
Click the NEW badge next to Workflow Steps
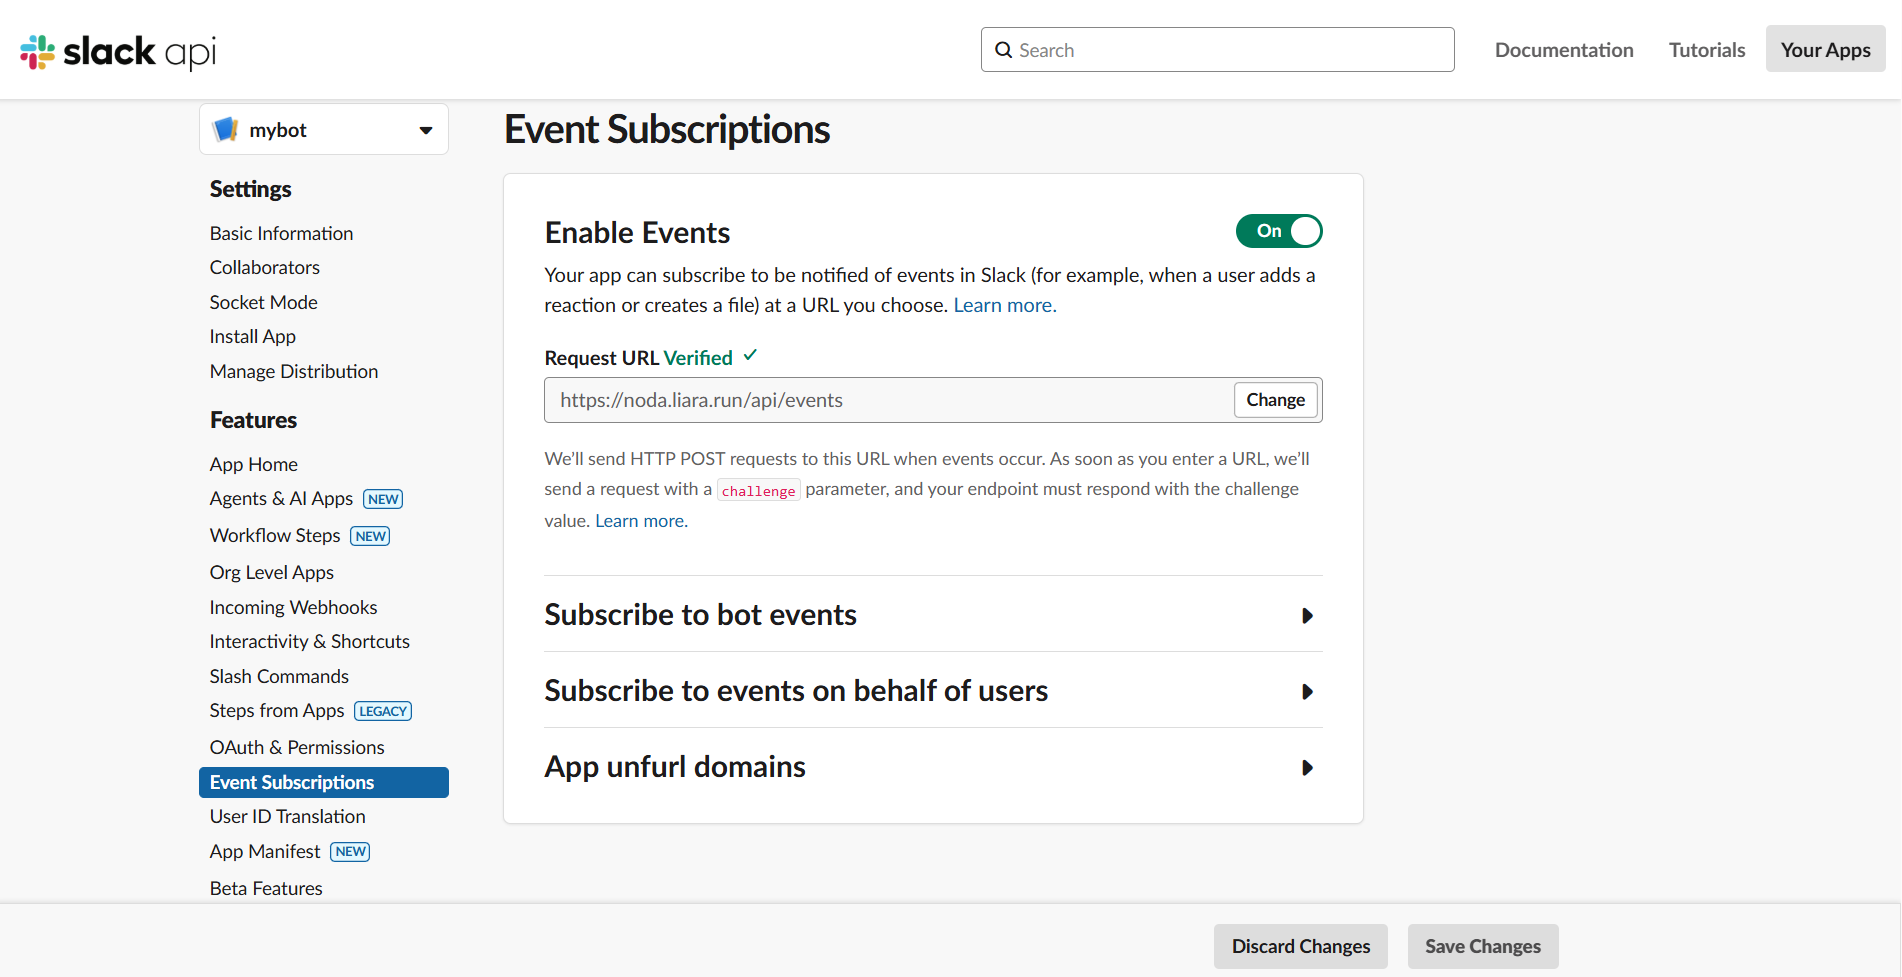(370, 536)
